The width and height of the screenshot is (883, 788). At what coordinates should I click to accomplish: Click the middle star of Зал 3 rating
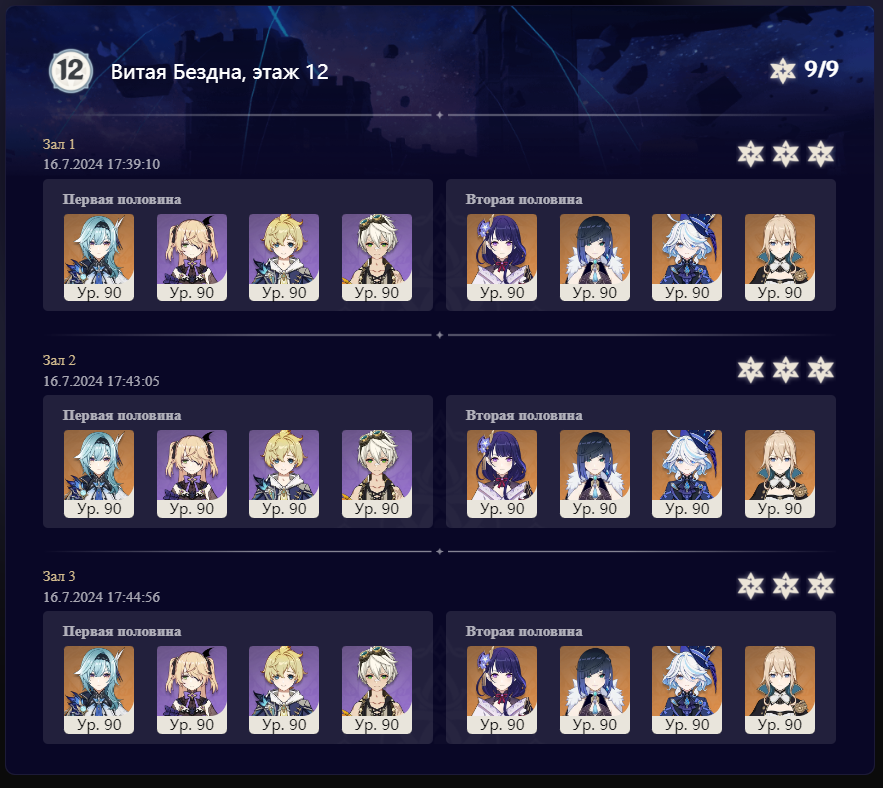coord(786,586)
